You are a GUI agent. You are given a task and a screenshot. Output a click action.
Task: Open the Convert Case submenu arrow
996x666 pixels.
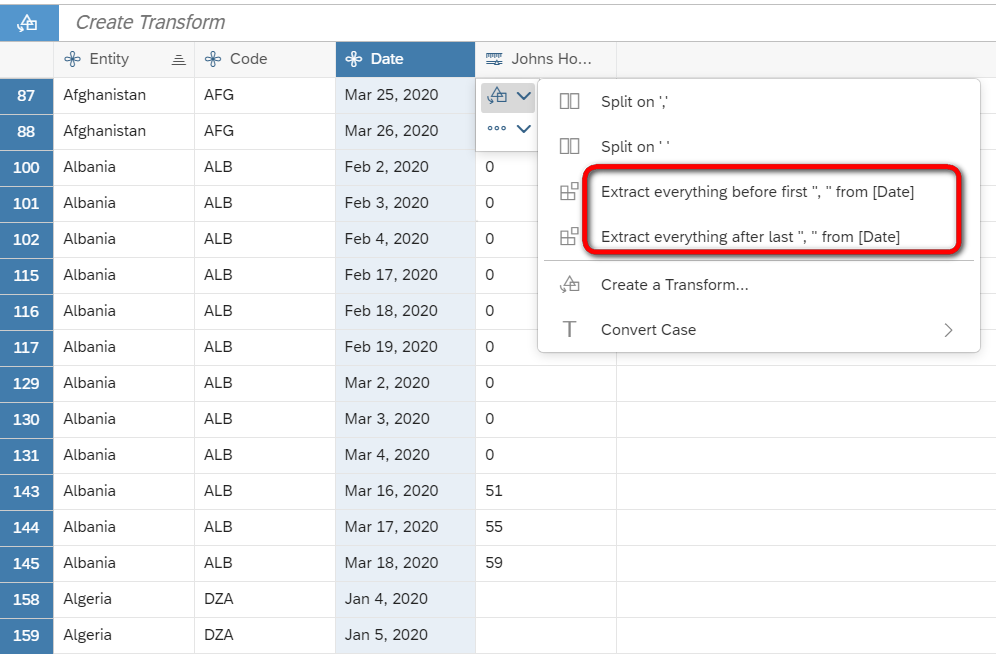(x=948, y=330)
